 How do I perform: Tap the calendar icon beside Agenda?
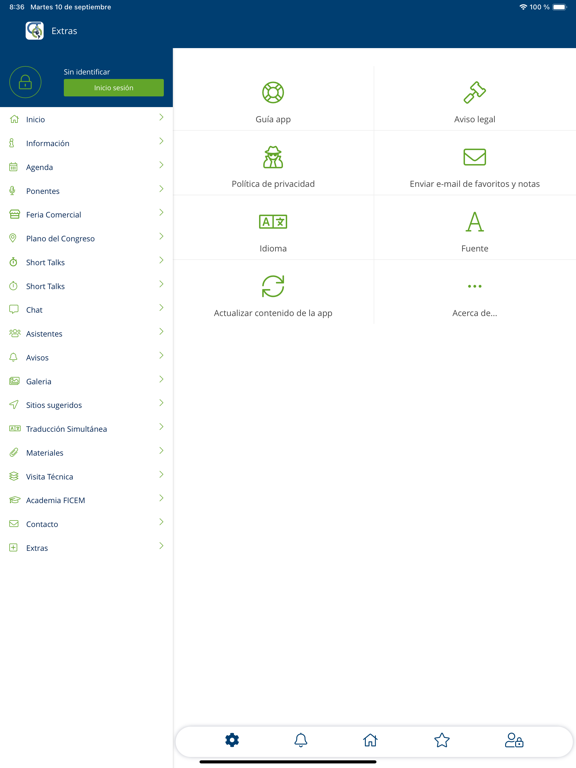pos(14,167)
